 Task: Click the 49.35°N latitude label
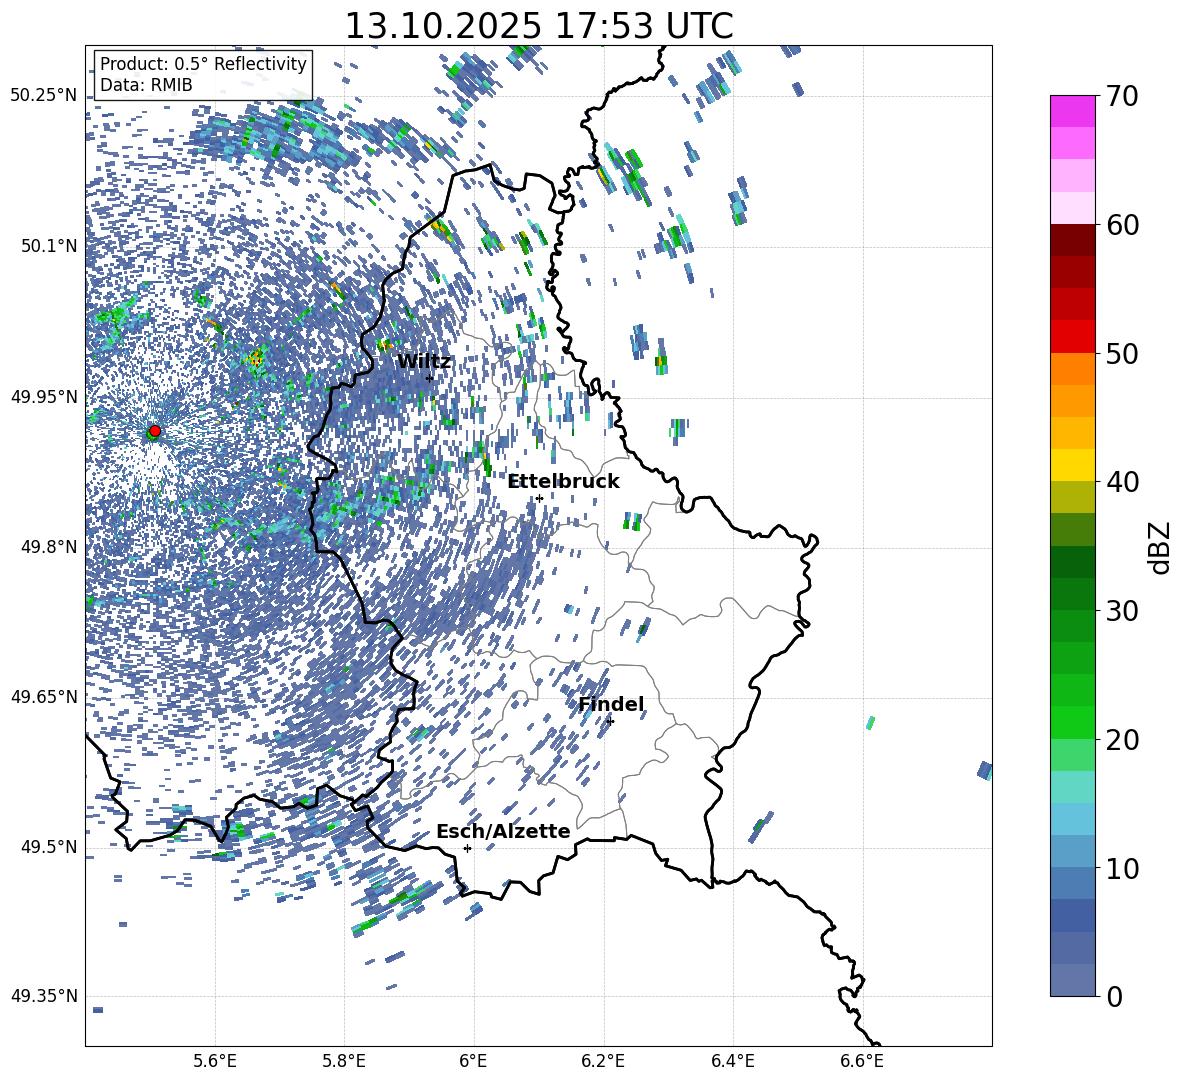[44, 996]
